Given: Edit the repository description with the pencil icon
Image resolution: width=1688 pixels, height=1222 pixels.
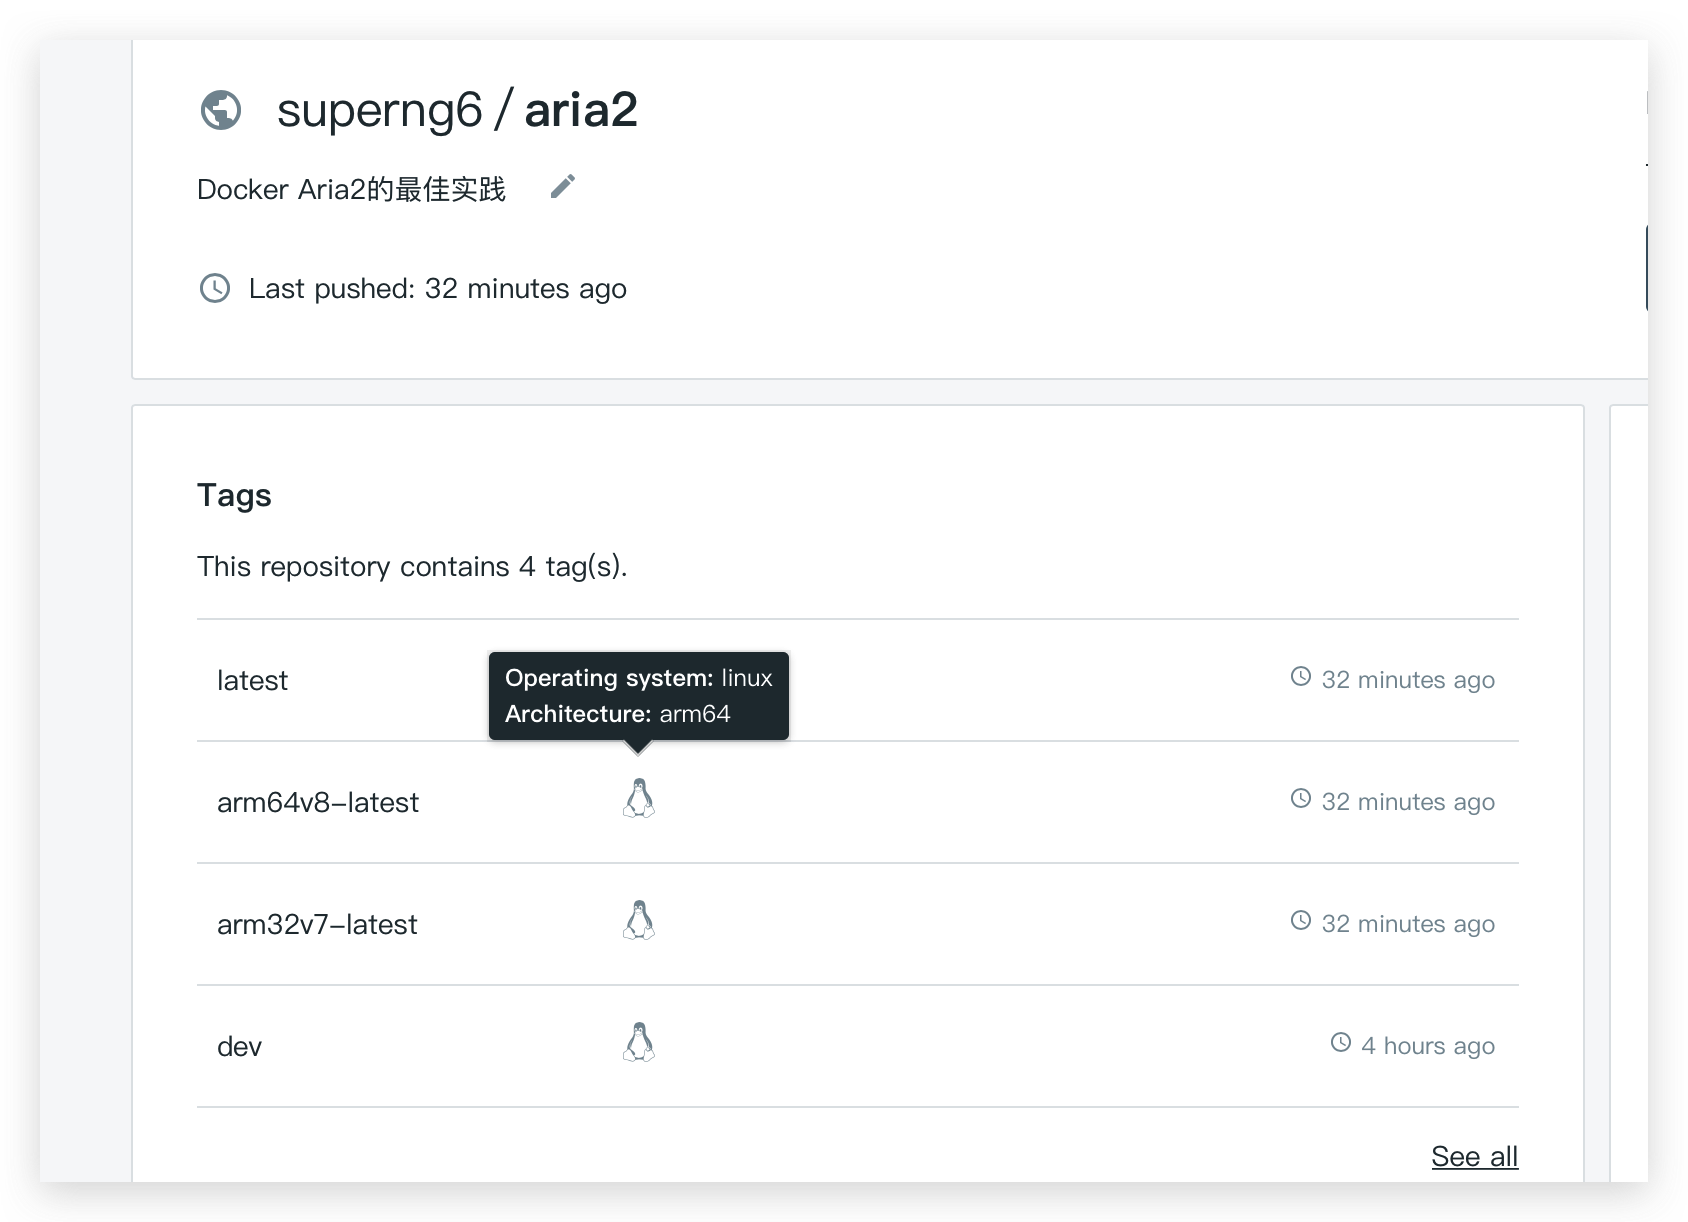Looking at the screenshot, I should [563, 187].
